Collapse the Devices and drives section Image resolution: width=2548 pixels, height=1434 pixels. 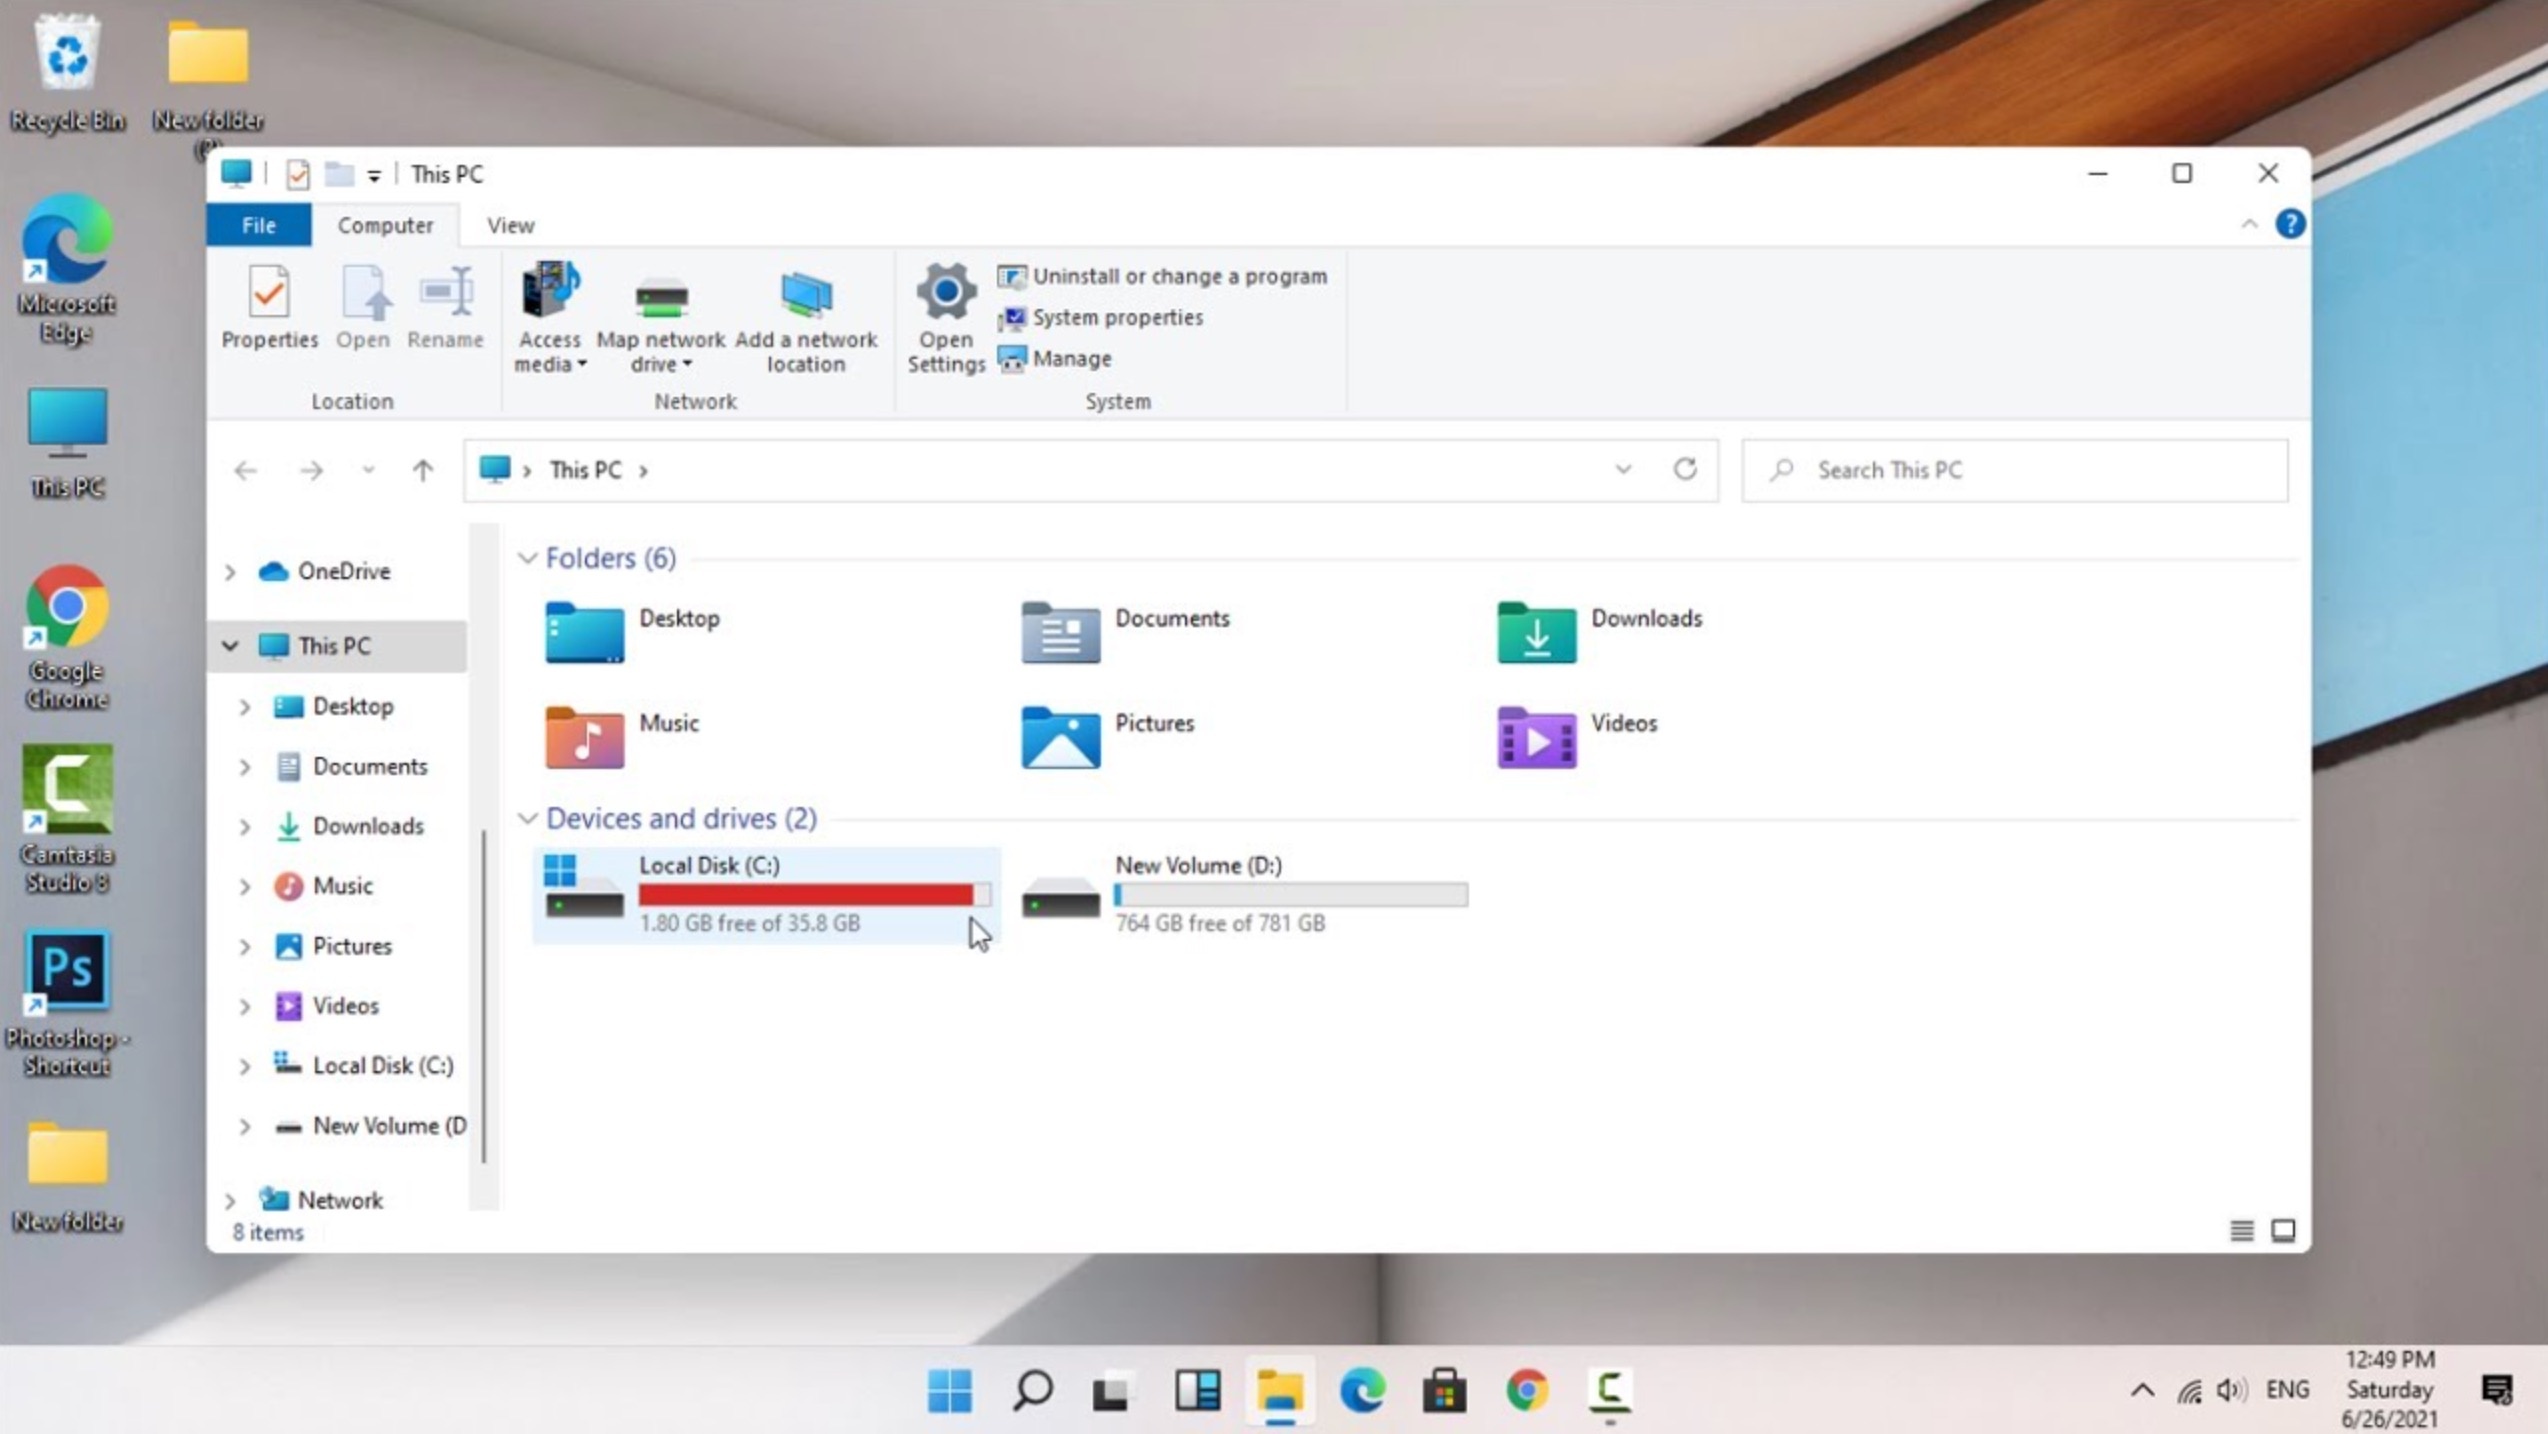coord(529,818)
